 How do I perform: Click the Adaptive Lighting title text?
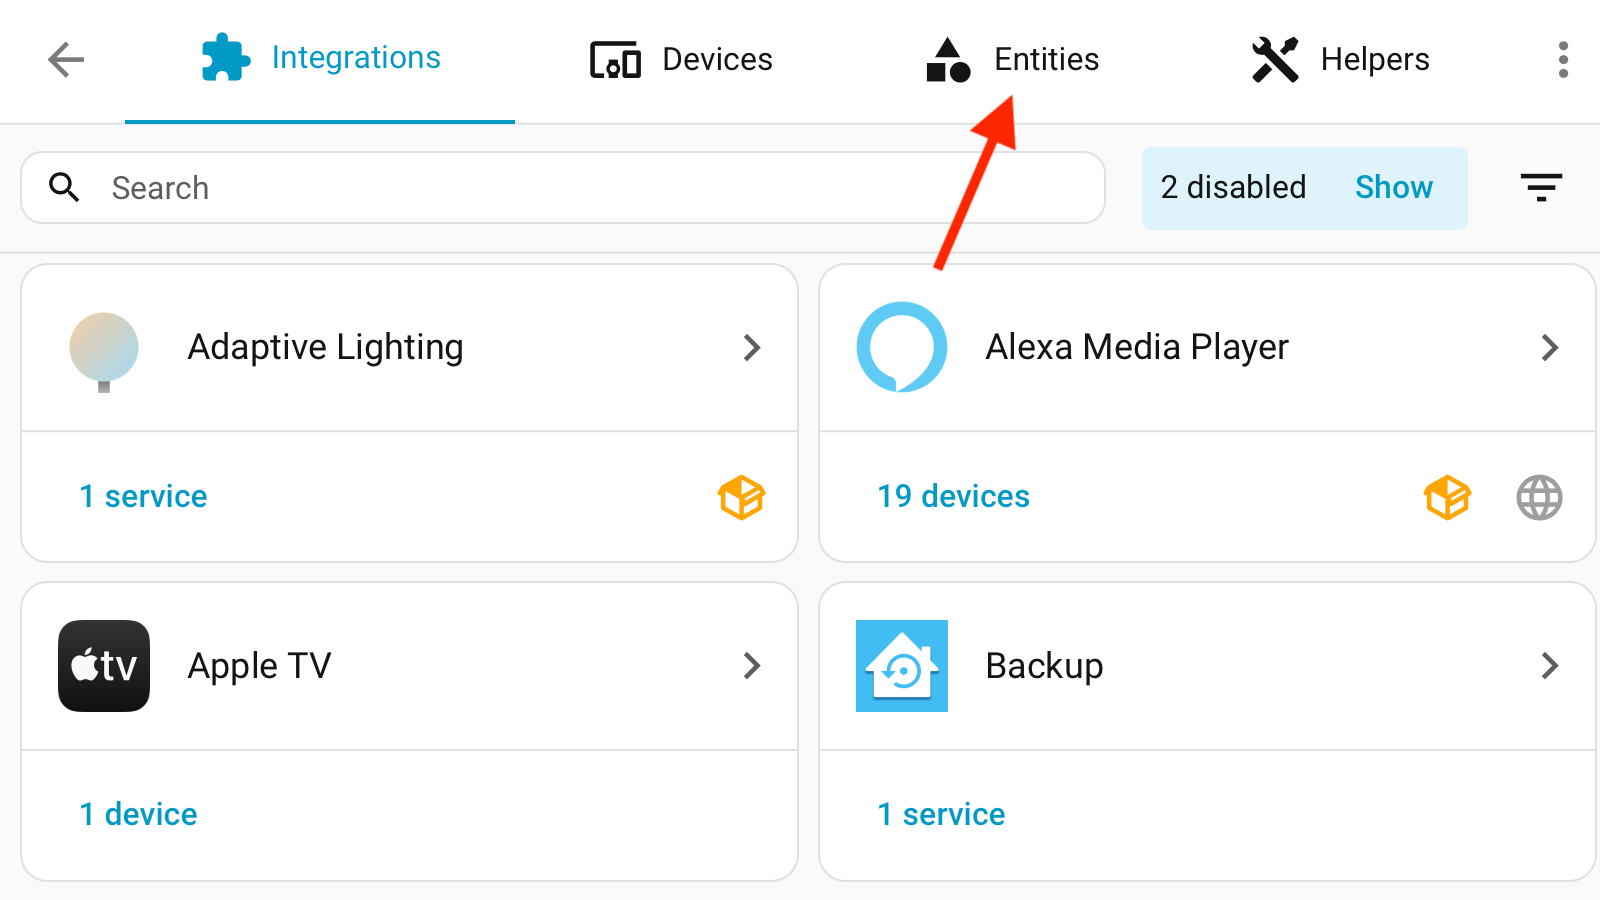325,347
